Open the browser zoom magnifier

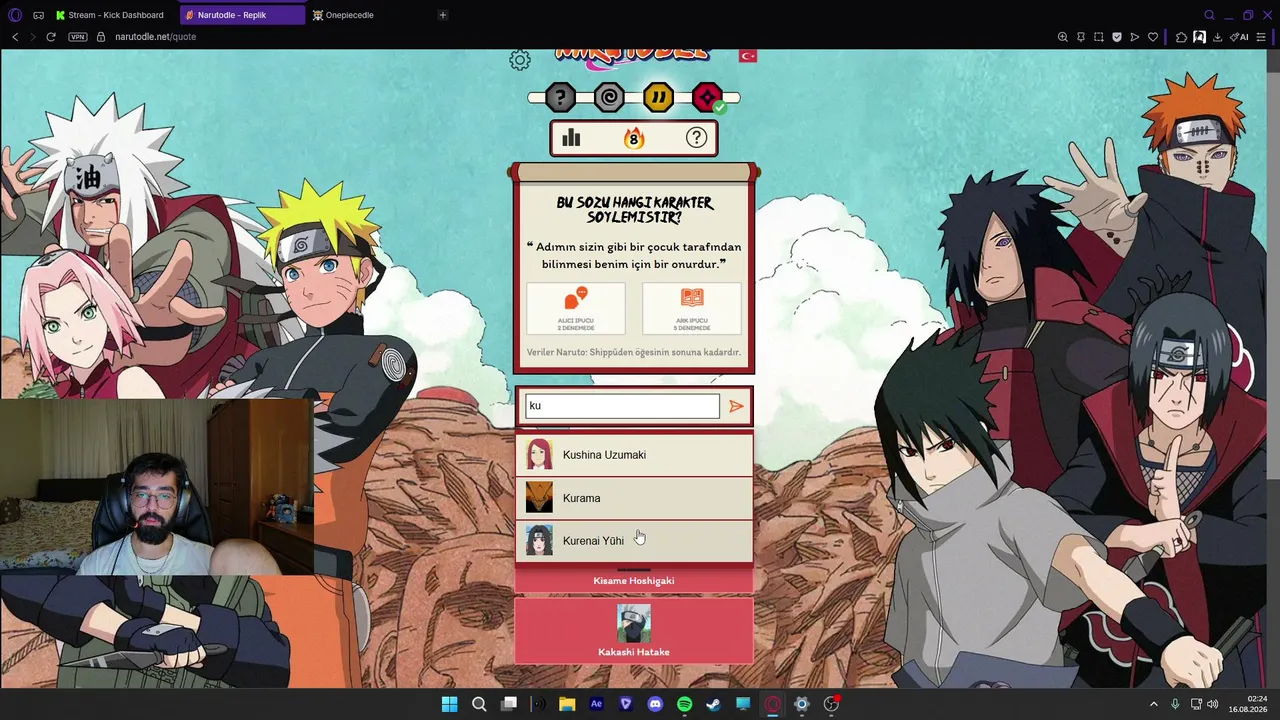(x=1063, y=37)
